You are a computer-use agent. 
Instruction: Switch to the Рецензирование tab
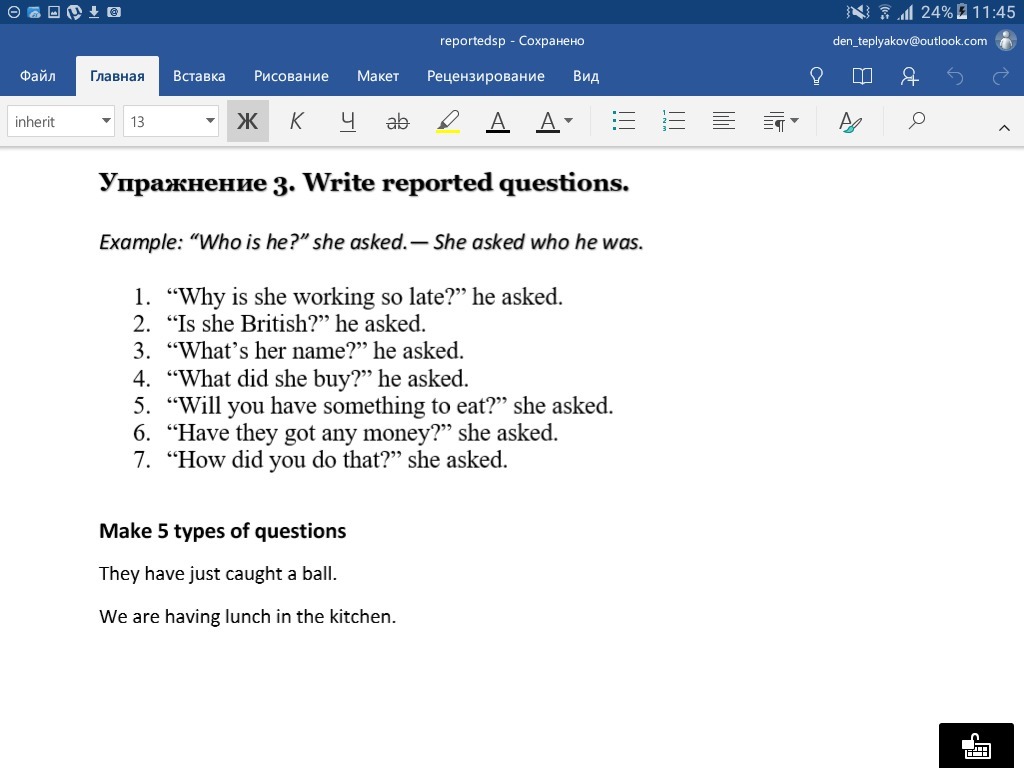tap(486, 76)
